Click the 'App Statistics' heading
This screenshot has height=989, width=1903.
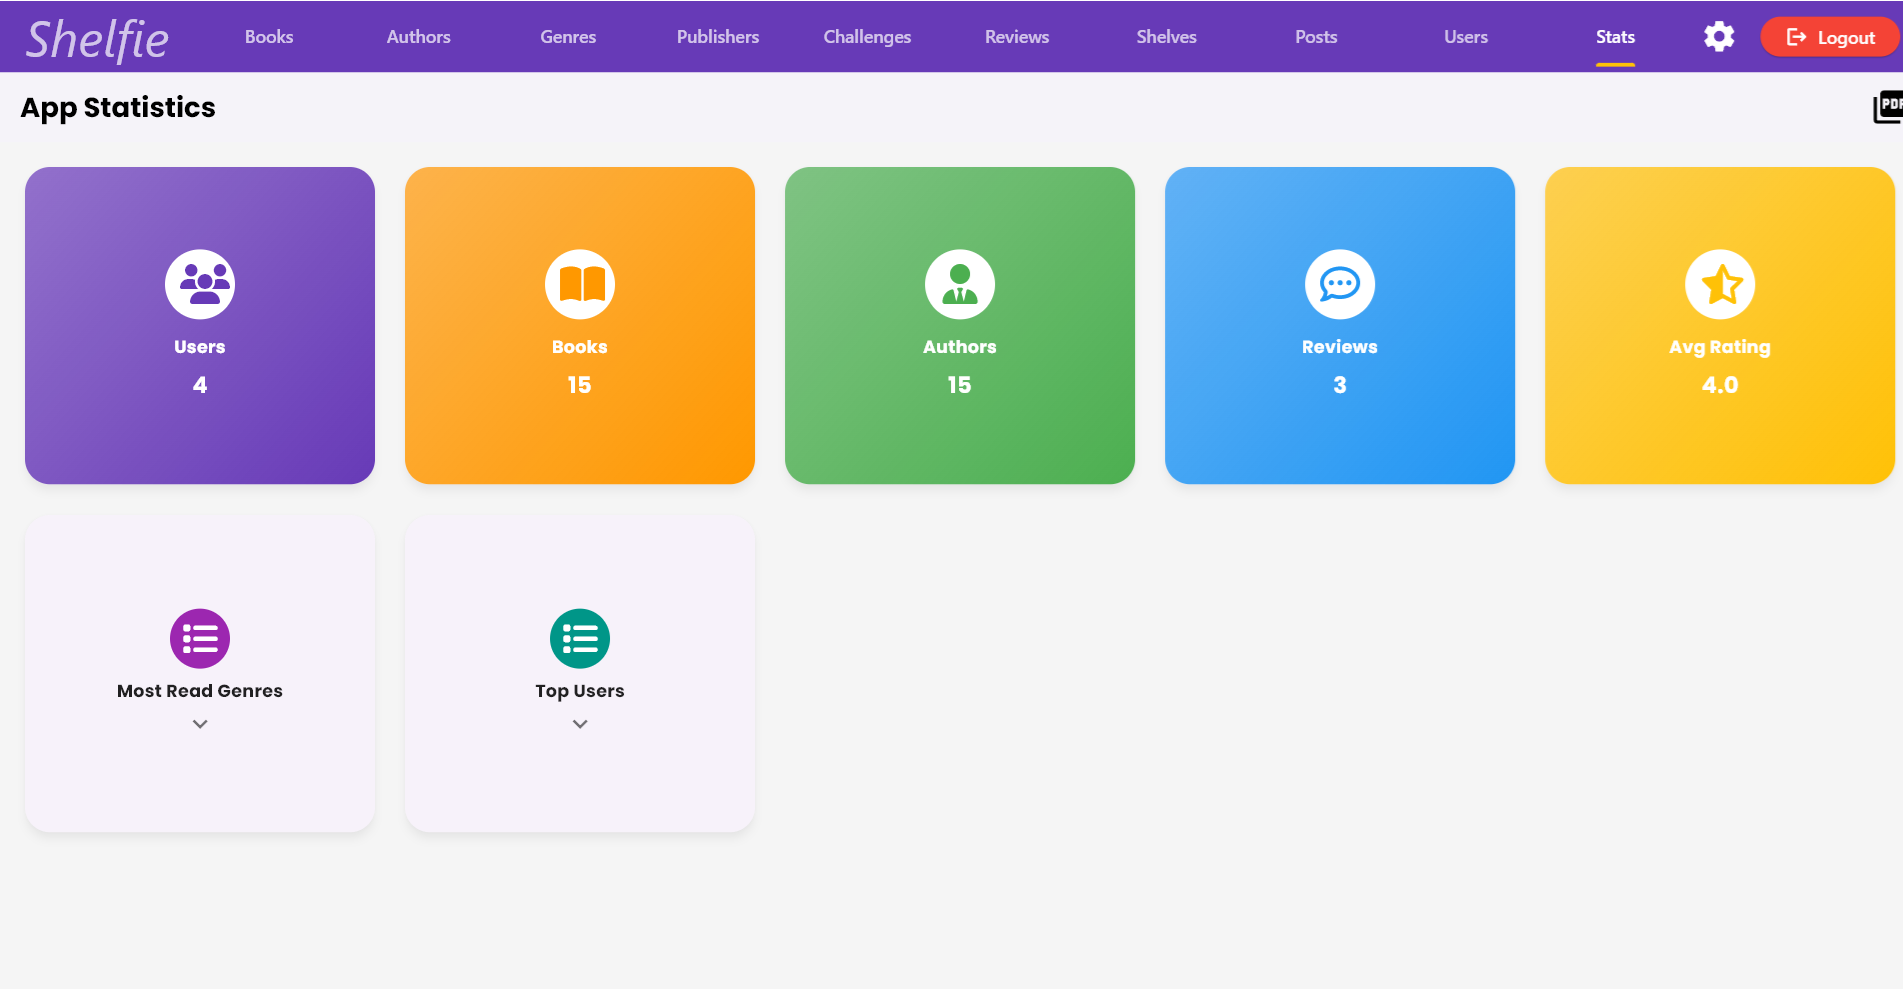118,108
